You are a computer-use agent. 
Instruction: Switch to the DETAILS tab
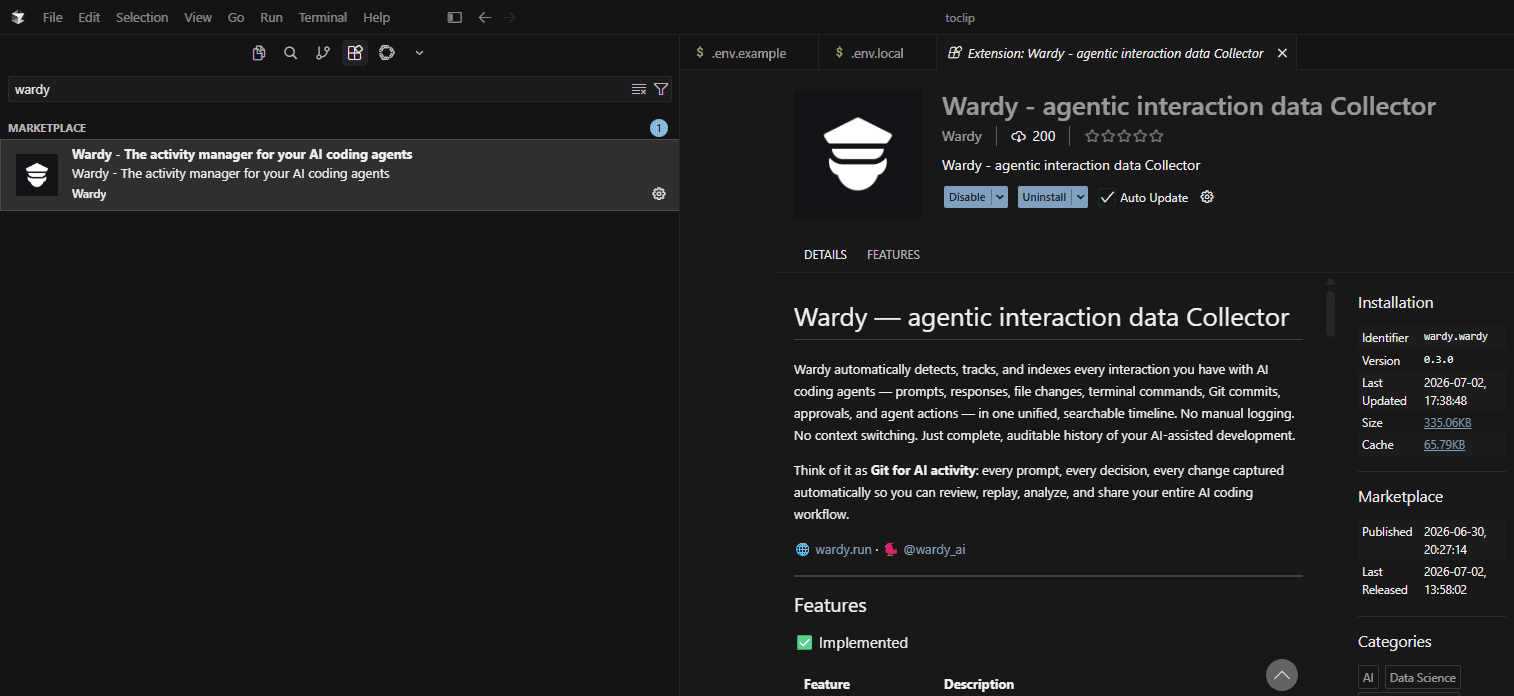[825, 255]
